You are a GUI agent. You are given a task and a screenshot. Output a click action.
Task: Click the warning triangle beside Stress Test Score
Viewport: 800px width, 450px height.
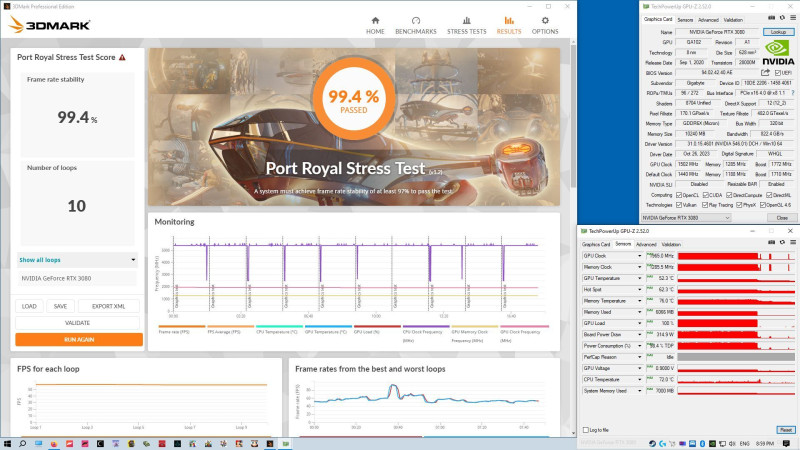tap(122, 57)
